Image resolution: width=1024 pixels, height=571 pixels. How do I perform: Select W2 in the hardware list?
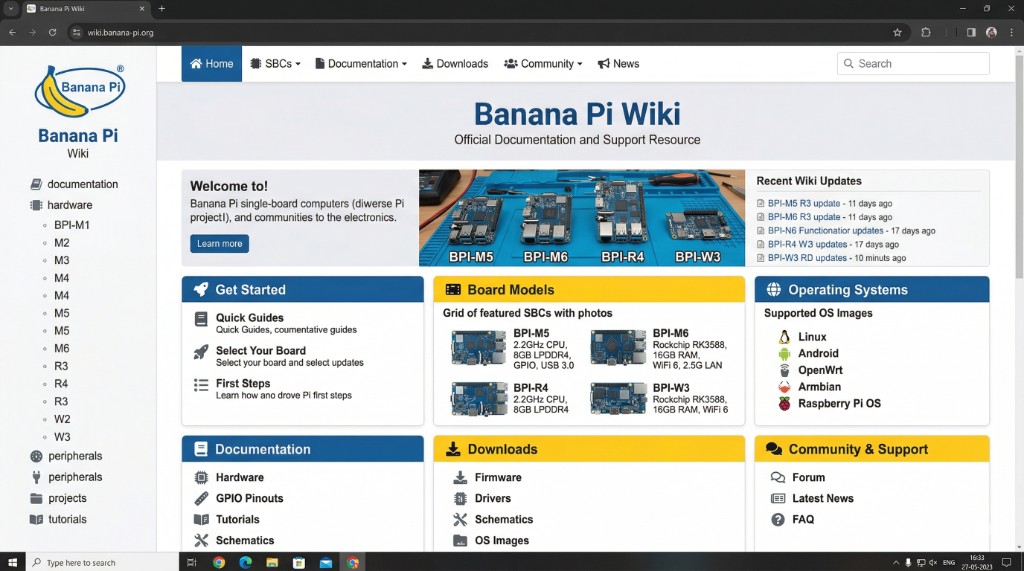click(62, 419)
